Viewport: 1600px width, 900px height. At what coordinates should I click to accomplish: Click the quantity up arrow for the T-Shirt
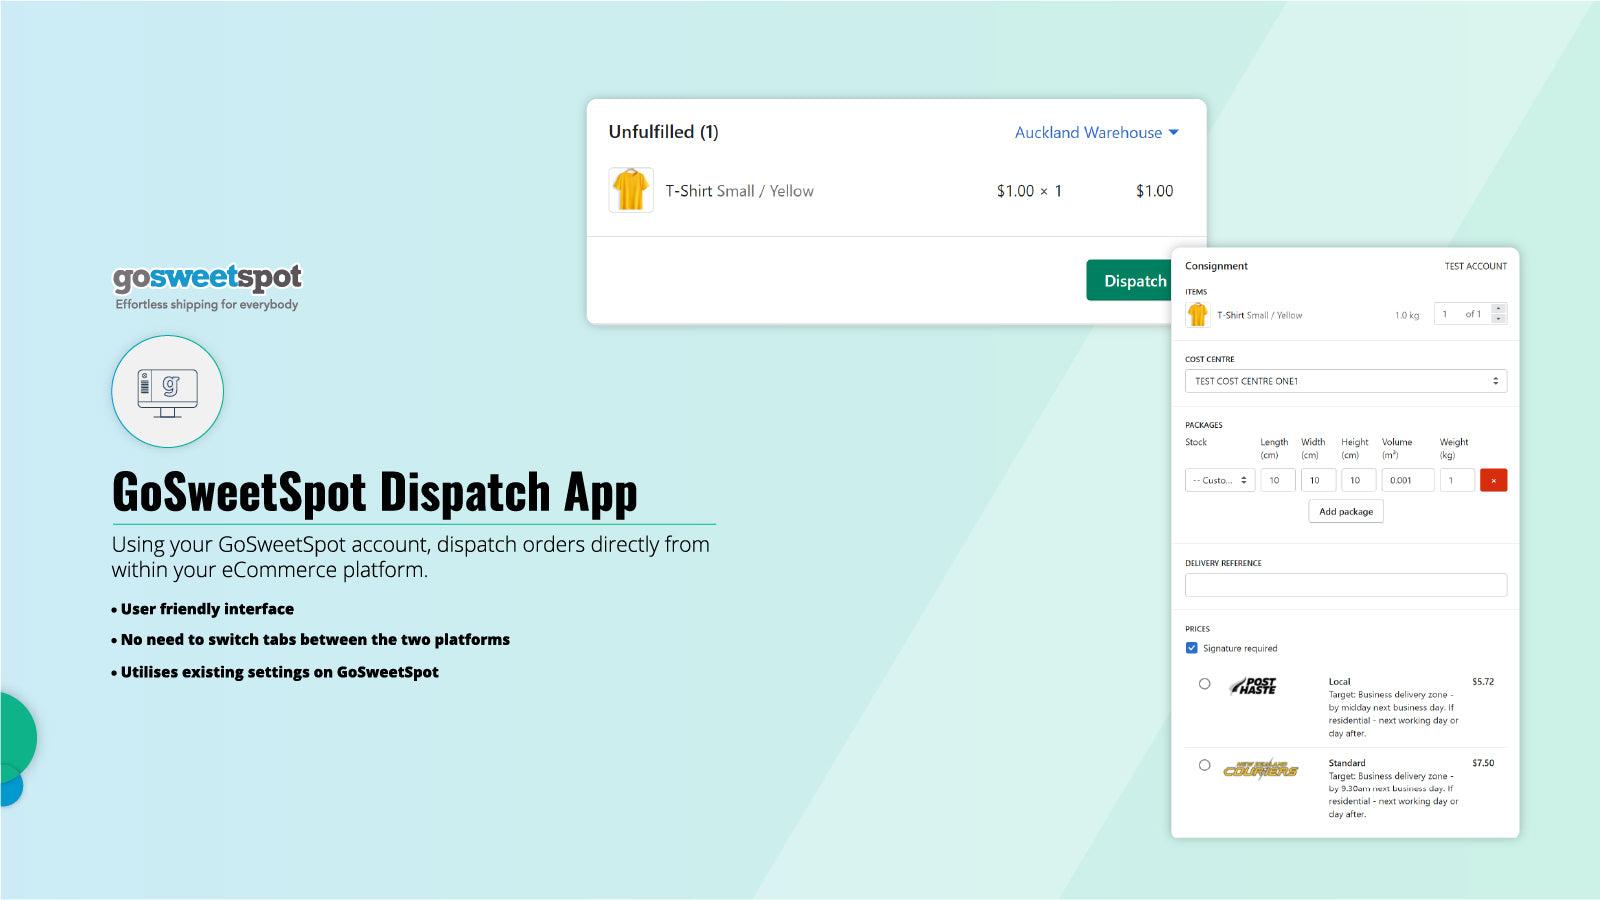tap(1498, 308)
